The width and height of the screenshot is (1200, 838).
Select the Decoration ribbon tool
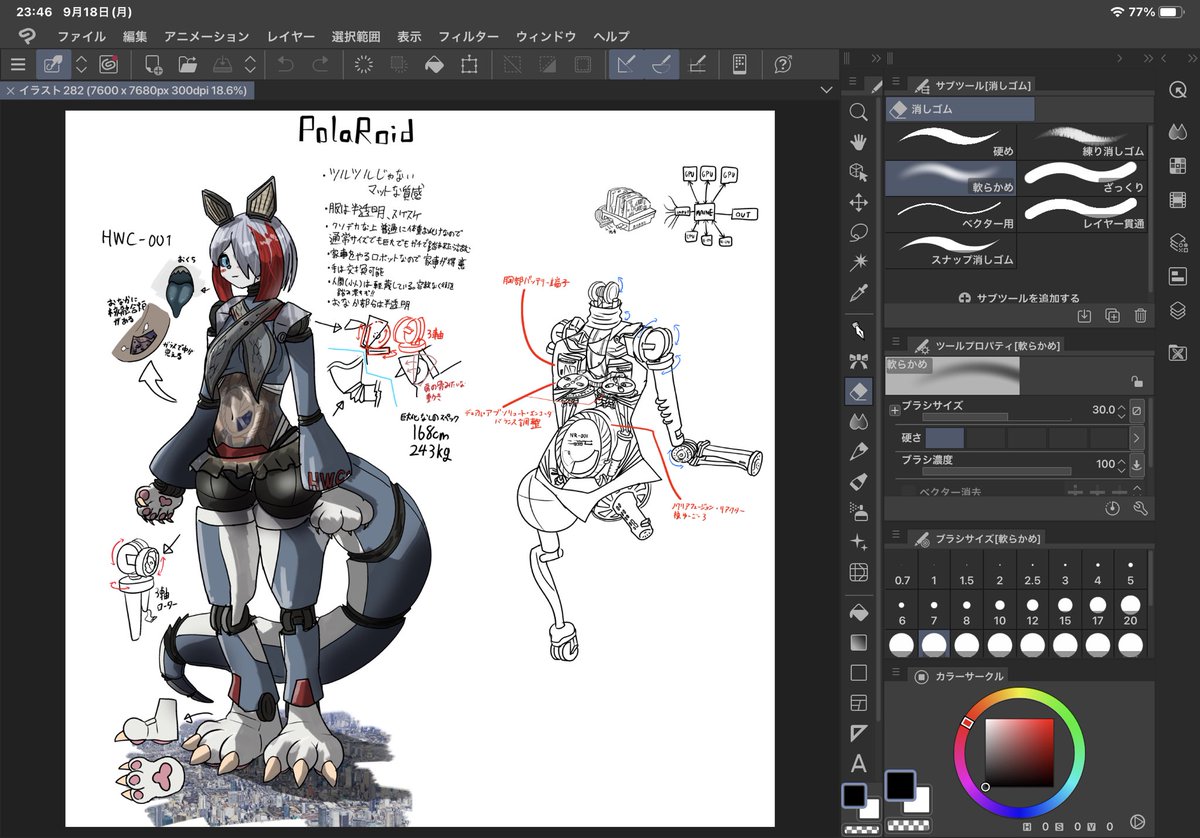coord(858,360)
